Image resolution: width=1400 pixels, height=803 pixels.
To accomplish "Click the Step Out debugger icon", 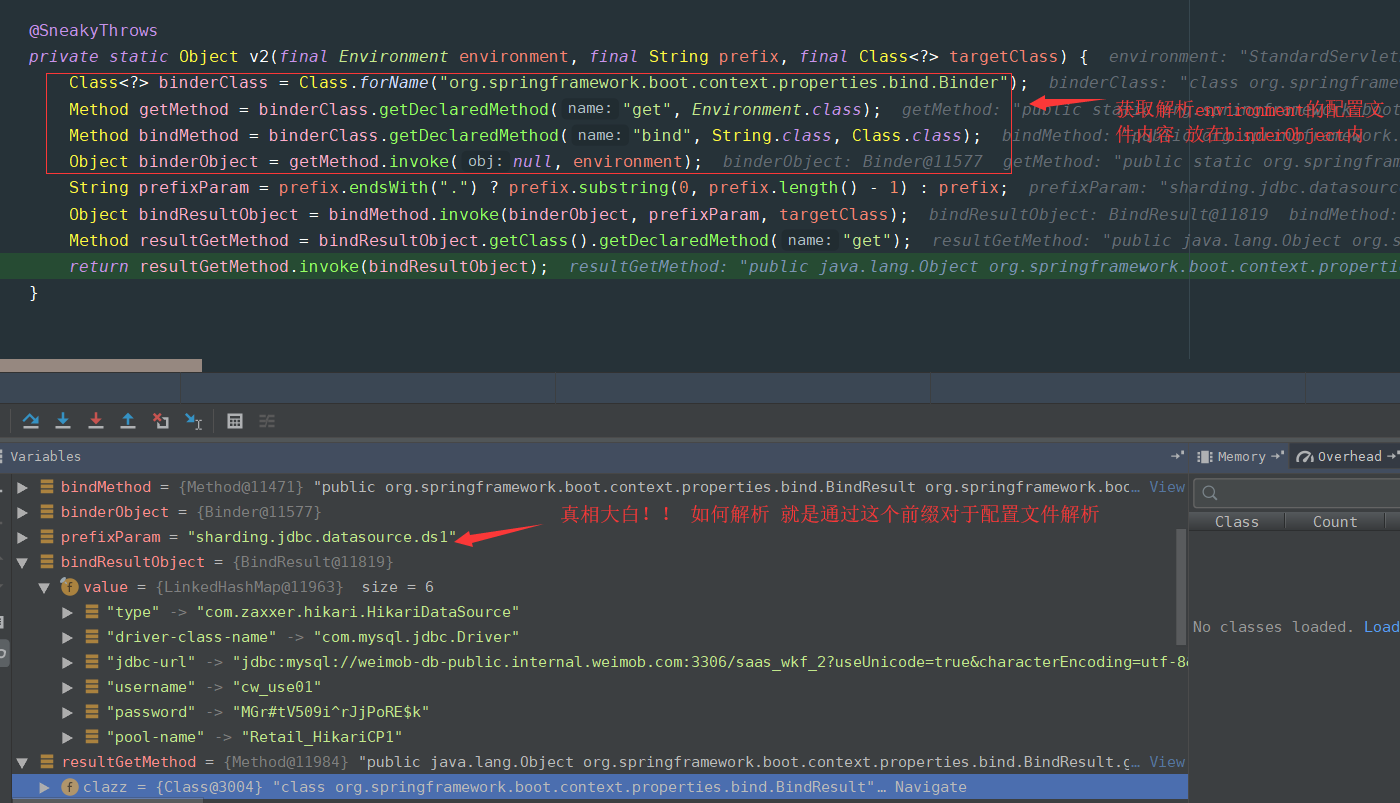I will coord(128,421).
